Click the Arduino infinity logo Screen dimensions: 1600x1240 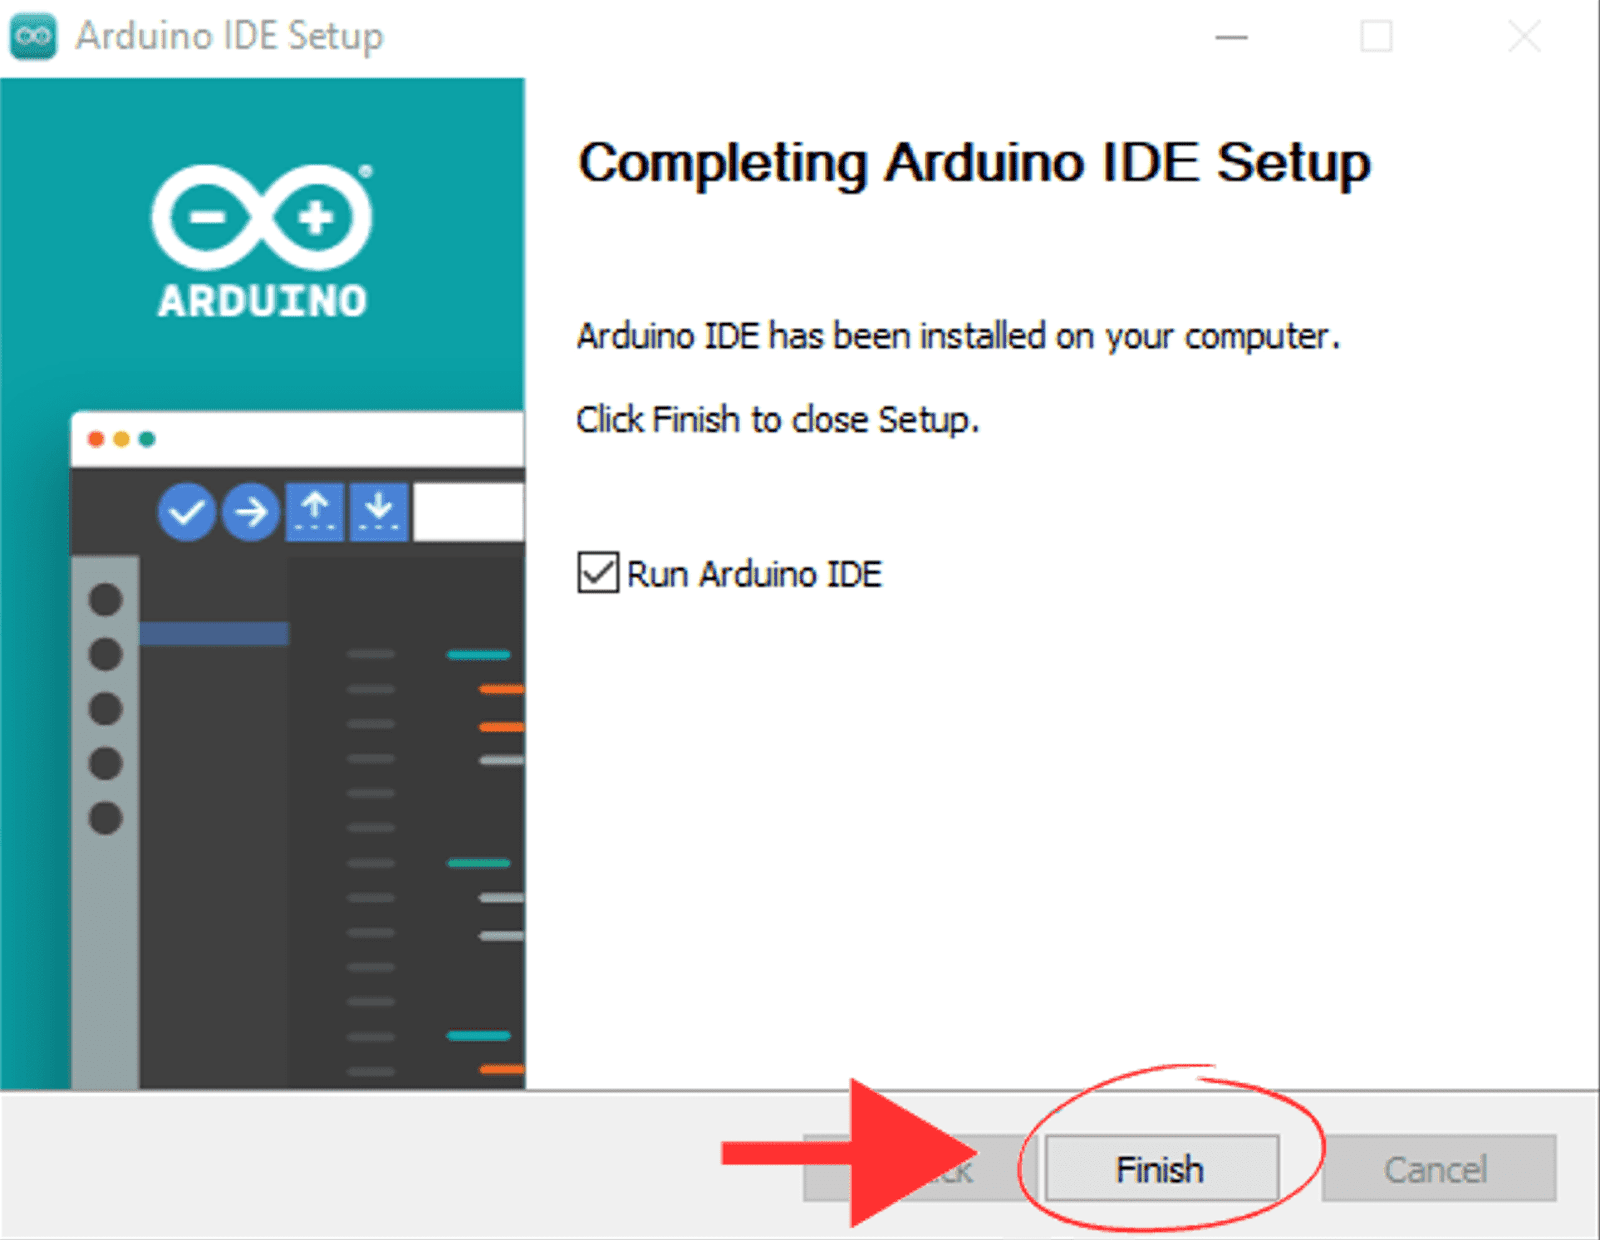[x=262, y=217]
